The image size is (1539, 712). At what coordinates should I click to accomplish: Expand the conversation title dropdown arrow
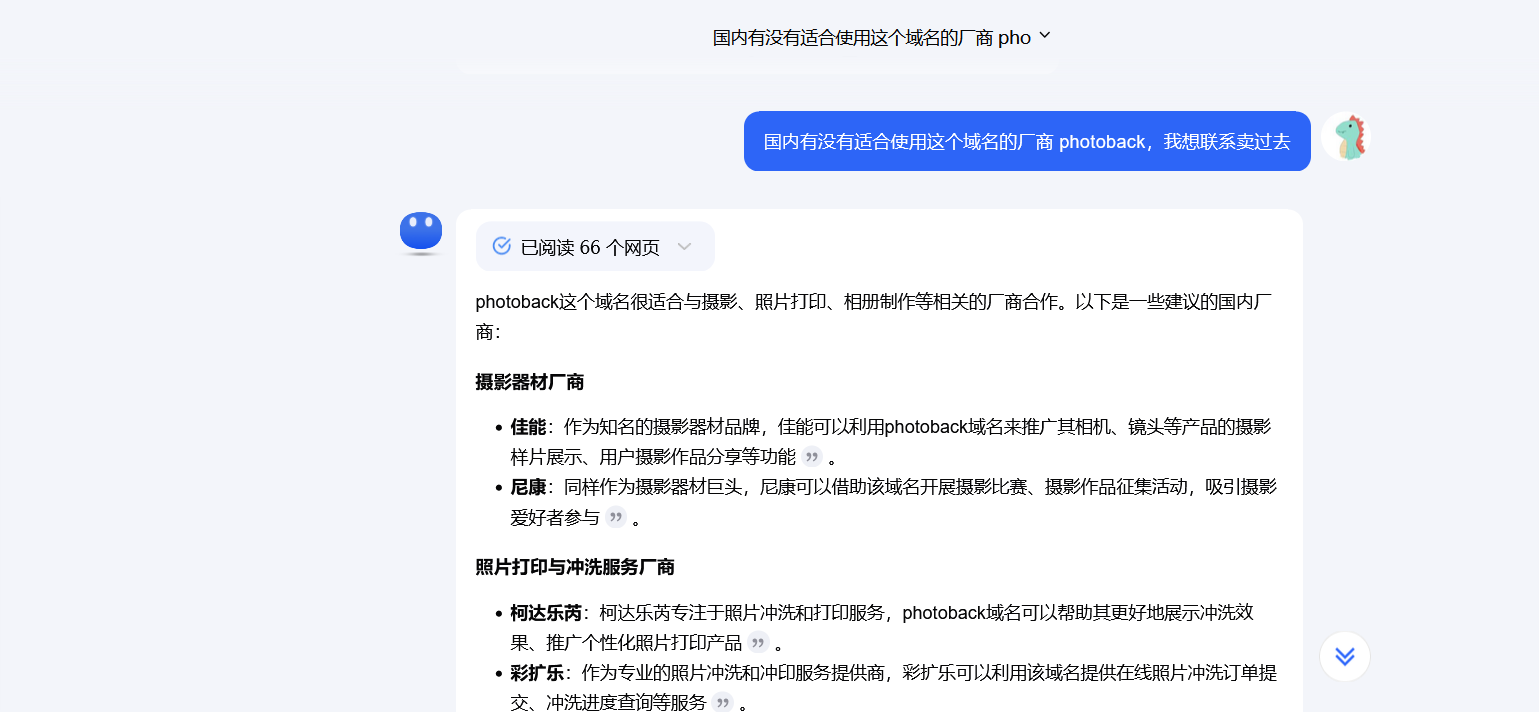pos(1045,36)
